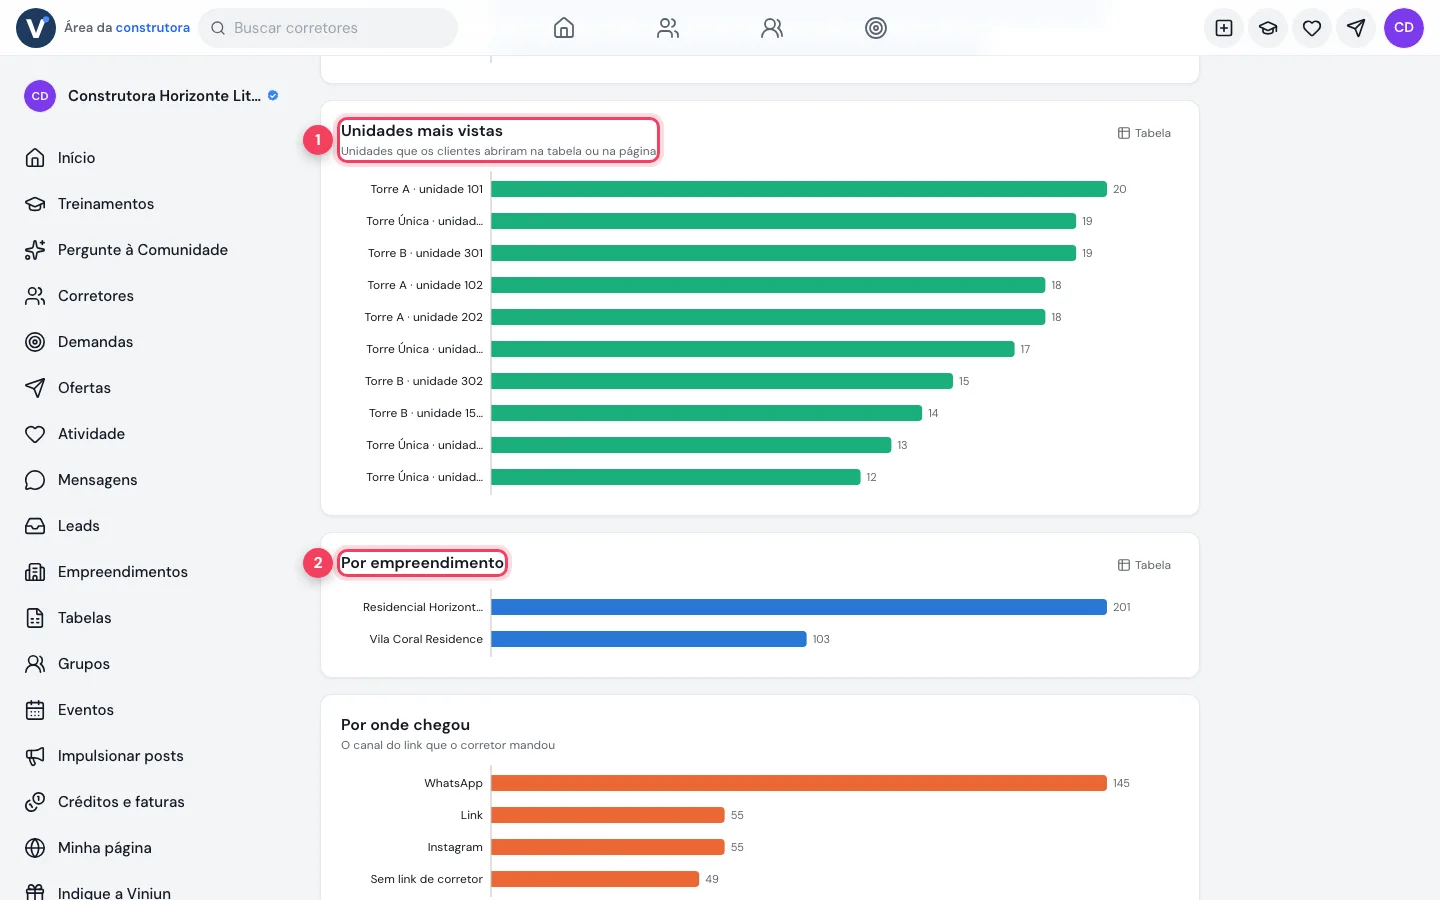Open the paper plane offers icon in header
Screen dimensions: 1440x900
coord(1356,28)
